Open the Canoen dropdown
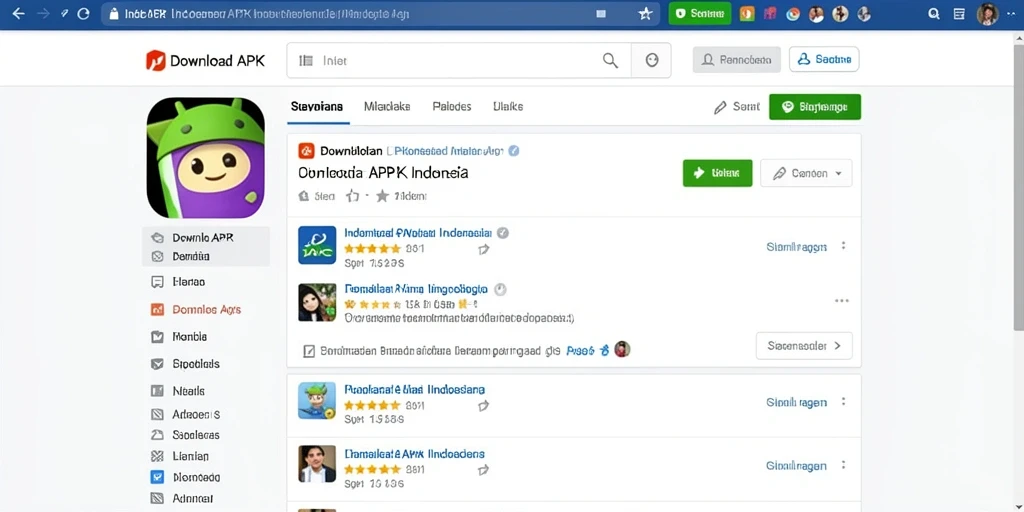 point(806,173)
